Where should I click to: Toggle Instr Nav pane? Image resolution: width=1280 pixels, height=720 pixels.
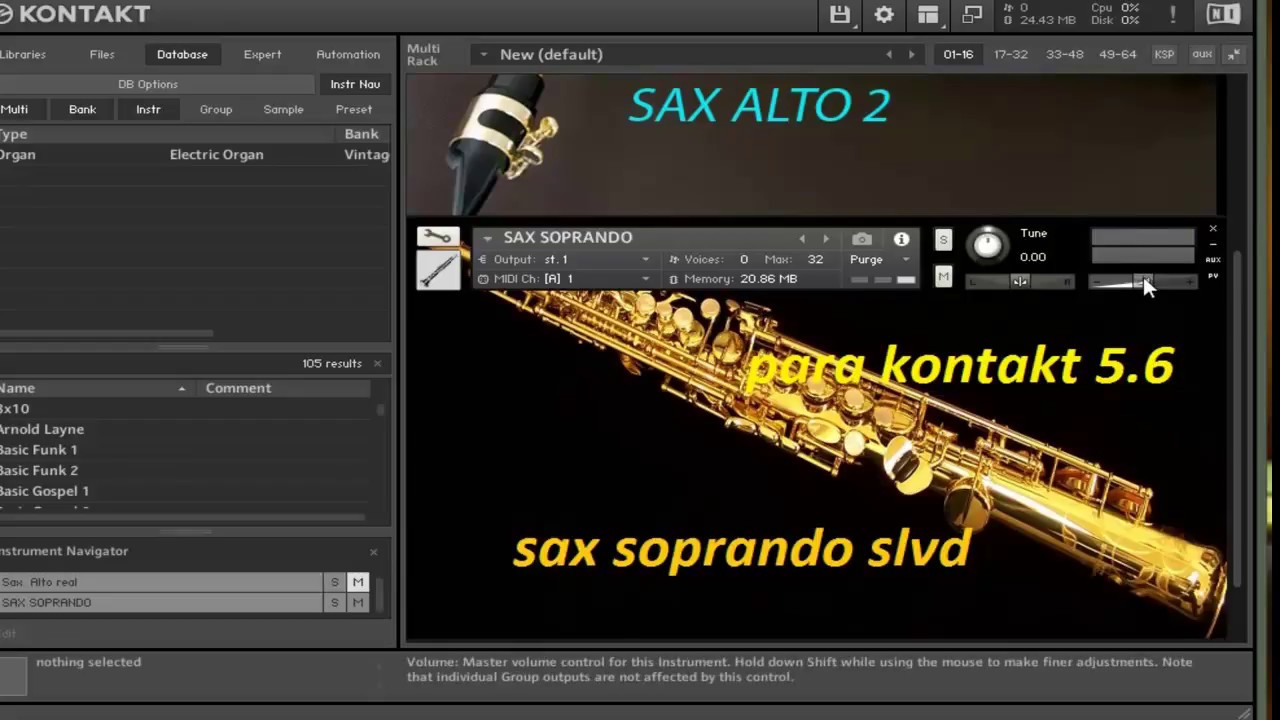click(355, 84)
